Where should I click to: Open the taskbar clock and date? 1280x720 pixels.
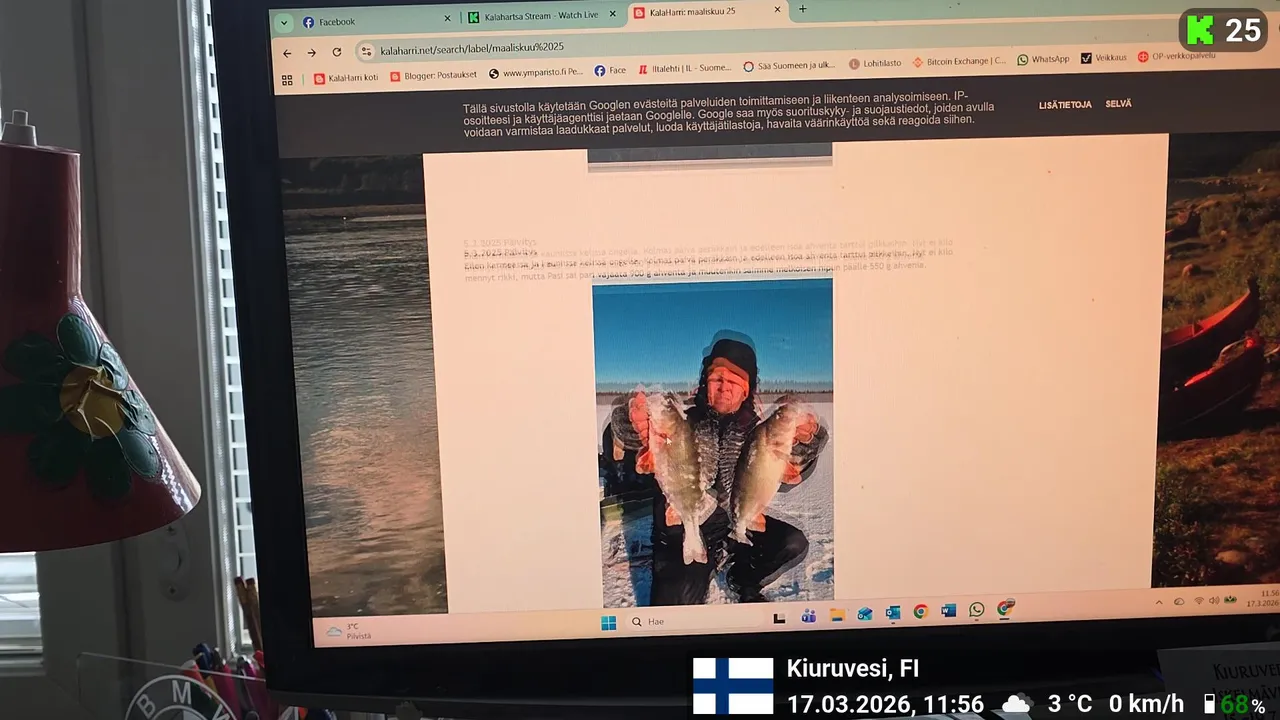[x=1263, y=598]
